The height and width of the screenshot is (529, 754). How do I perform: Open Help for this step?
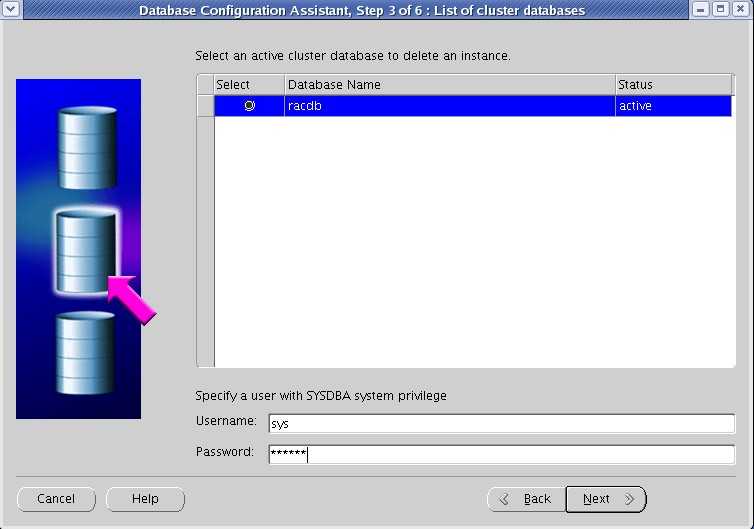145,499
